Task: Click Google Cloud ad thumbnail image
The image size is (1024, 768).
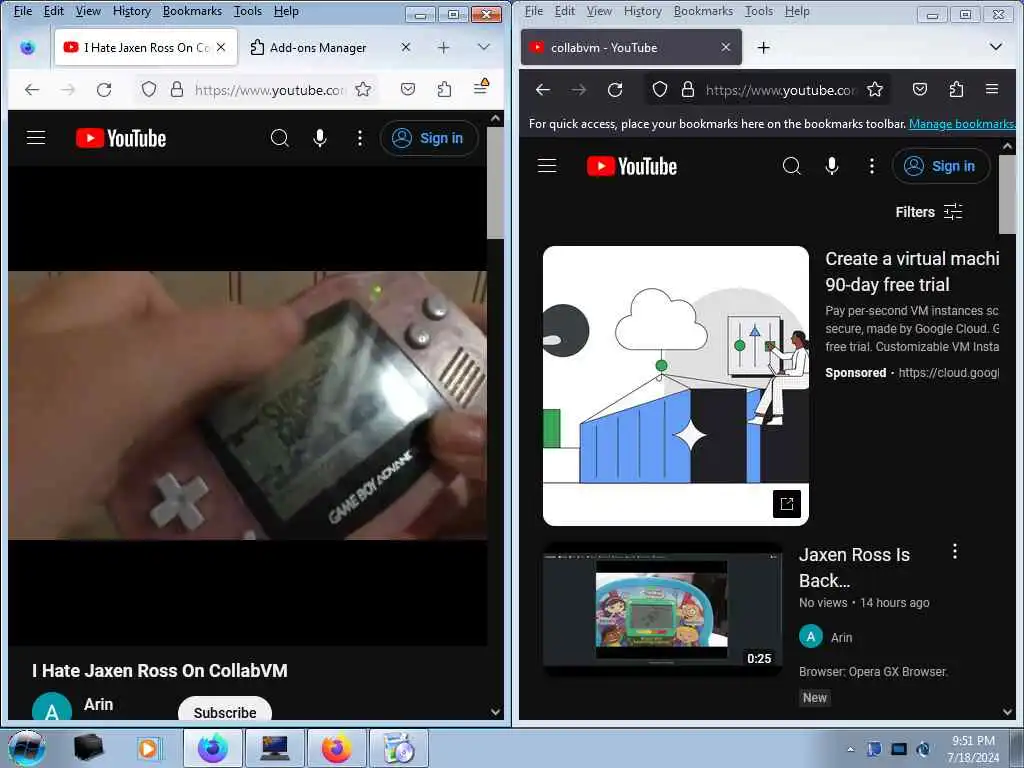Action: (676, 385)
